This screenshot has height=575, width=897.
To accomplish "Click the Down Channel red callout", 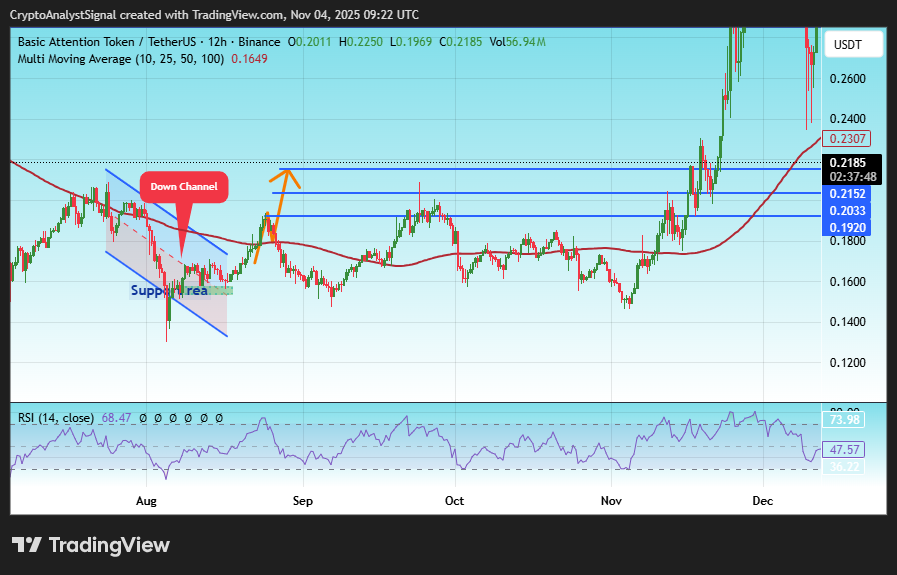I will [x=184, y=187].
